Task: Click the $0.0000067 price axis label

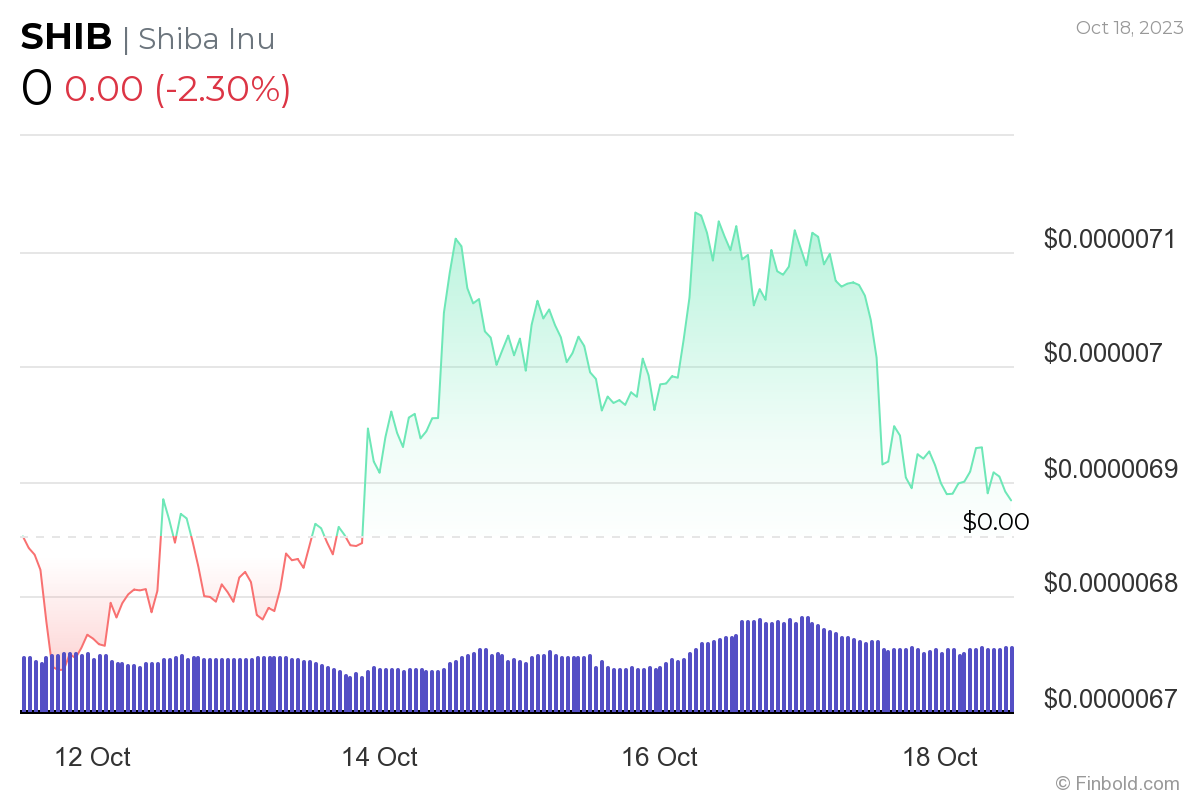Action: point(1109,698)
